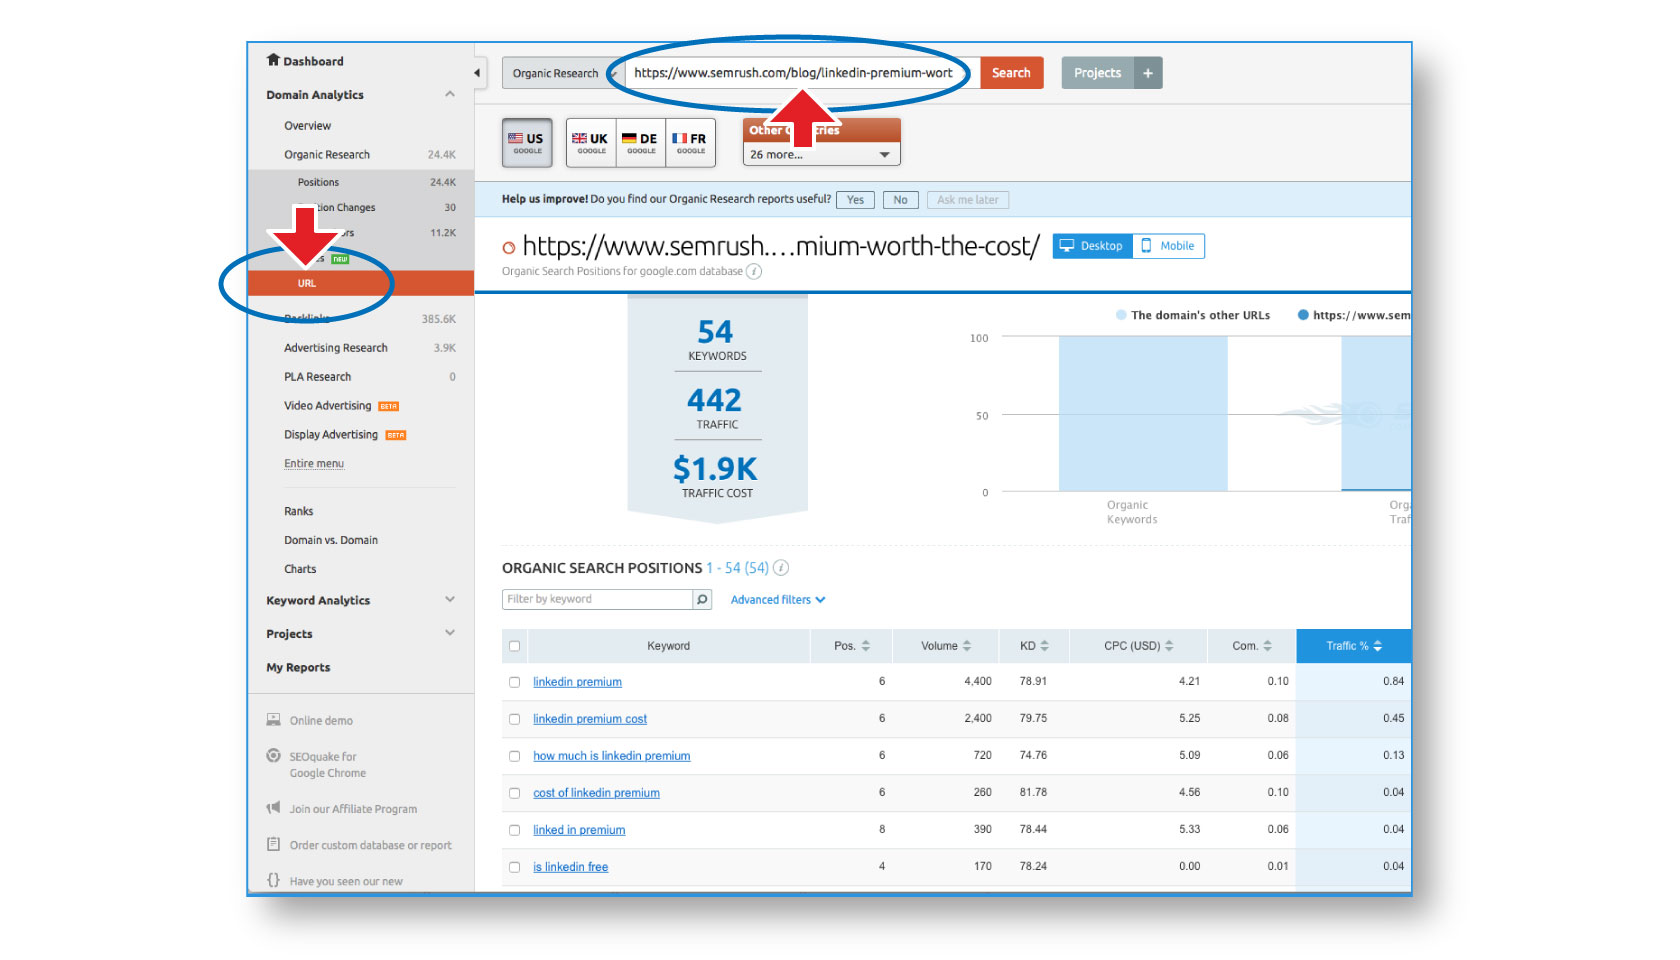Open Domain vs. Domain in sidebar

[x=331, y=540]
